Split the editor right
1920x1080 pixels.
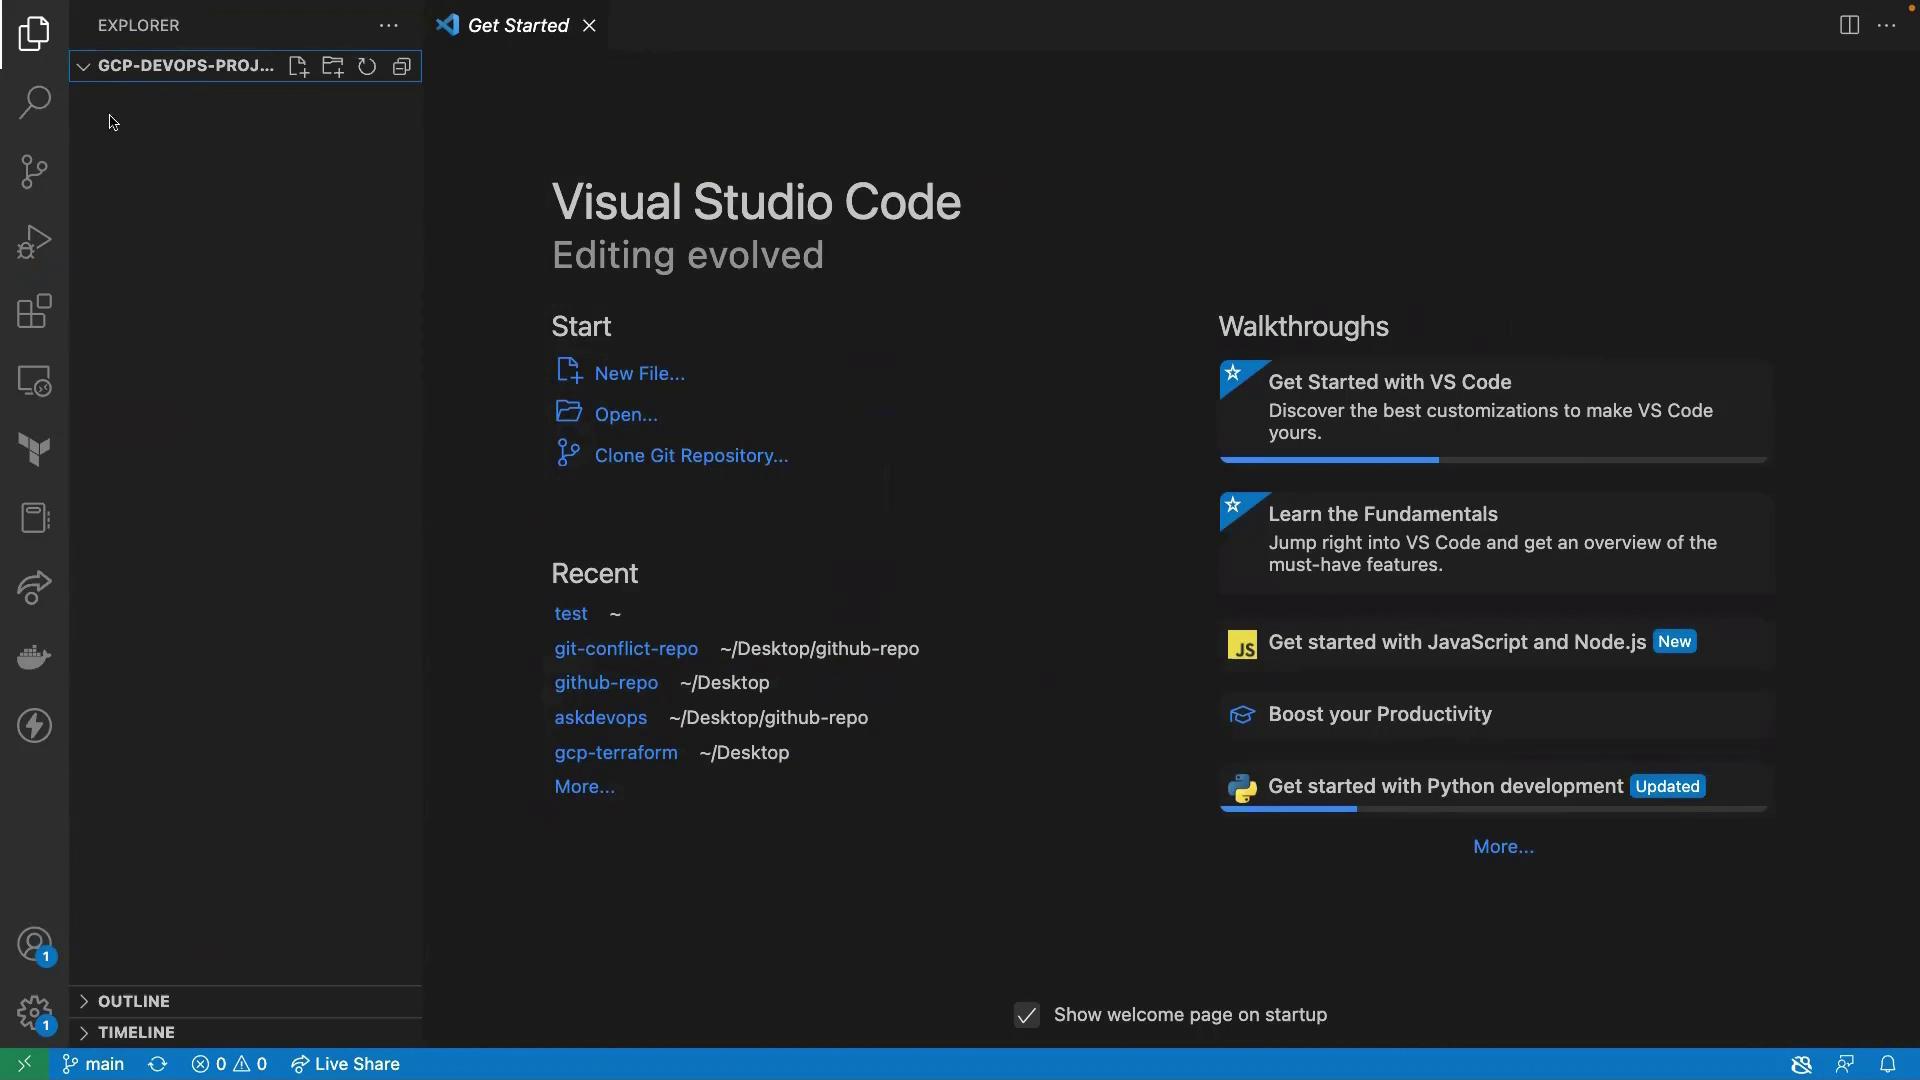point(1849,26)
